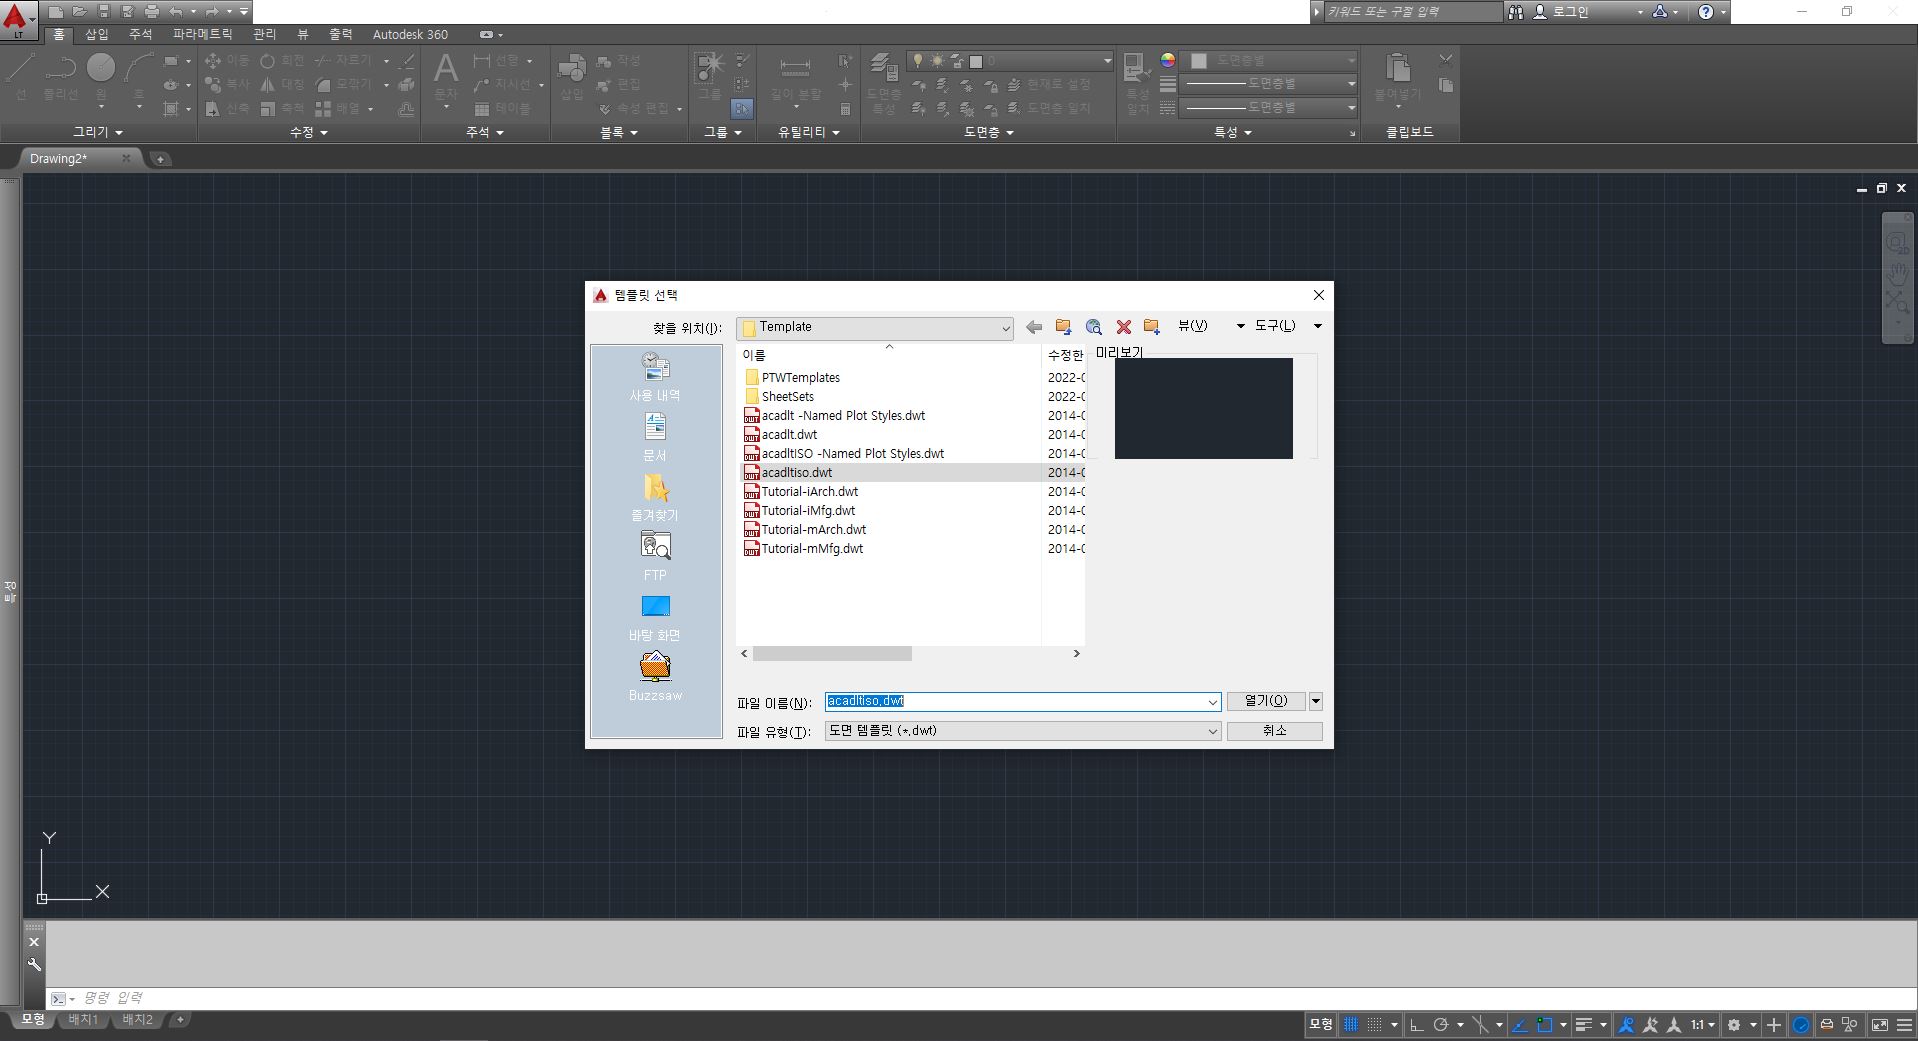Toggle grid display in status bar

pyautogui.click(x=1351, y=1025)
